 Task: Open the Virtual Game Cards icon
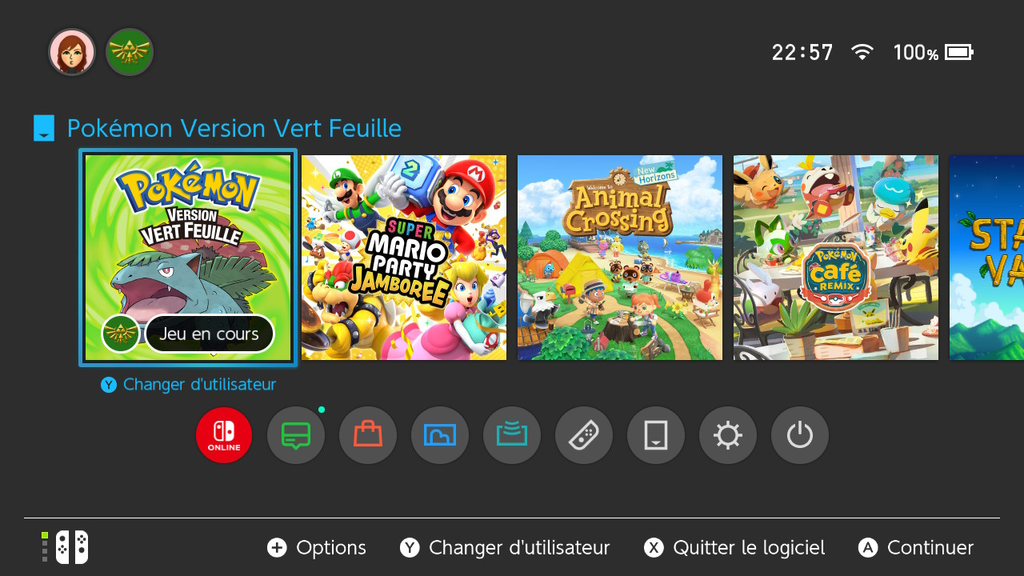point(656,436)
